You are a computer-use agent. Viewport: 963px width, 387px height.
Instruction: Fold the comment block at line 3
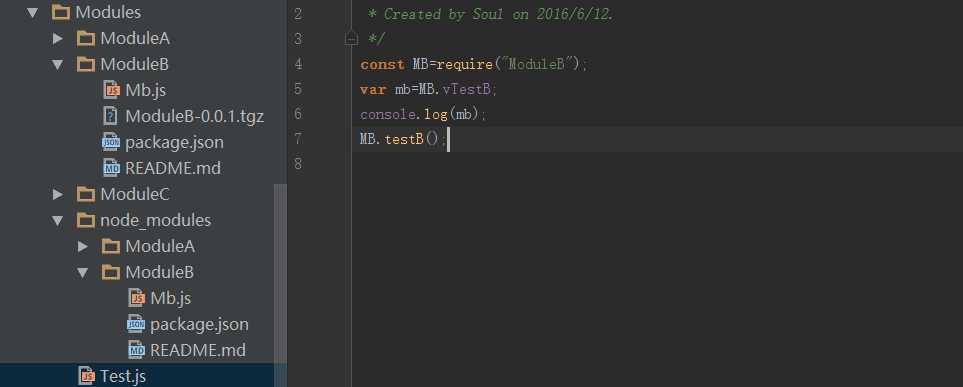click(x=351, y=39)
